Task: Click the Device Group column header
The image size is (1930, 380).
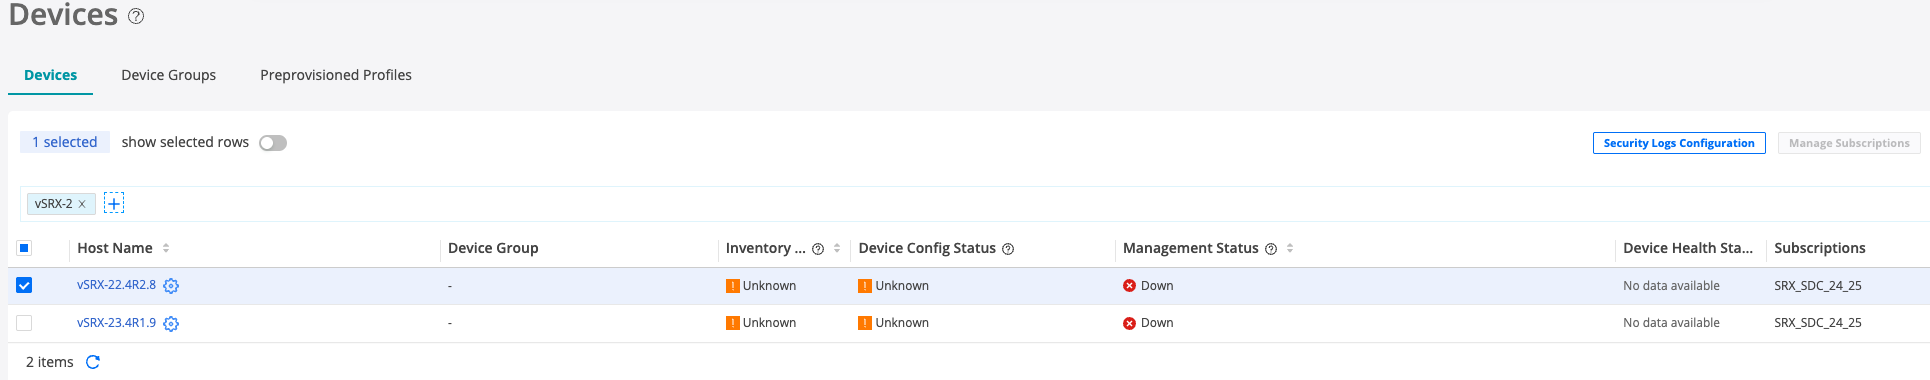Action: 493,248
